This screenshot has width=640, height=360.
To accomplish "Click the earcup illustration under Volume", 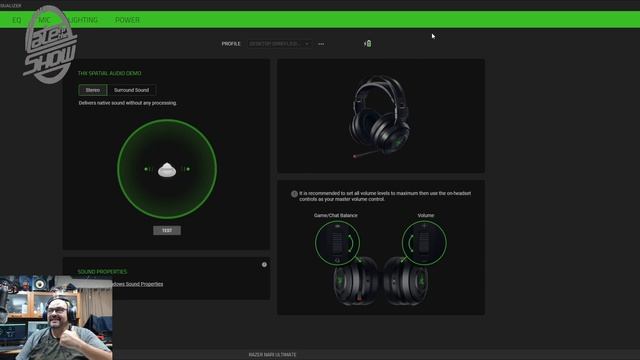I will click(406, 281).
